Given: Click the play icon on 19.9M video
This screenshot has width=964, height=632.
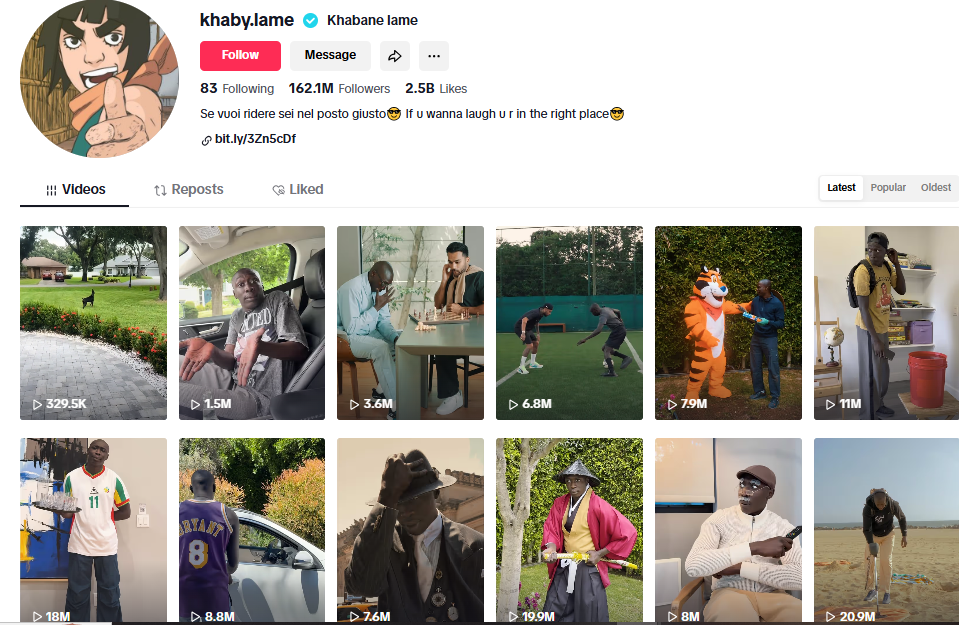Looking at the screenshot, I should 513,617.
